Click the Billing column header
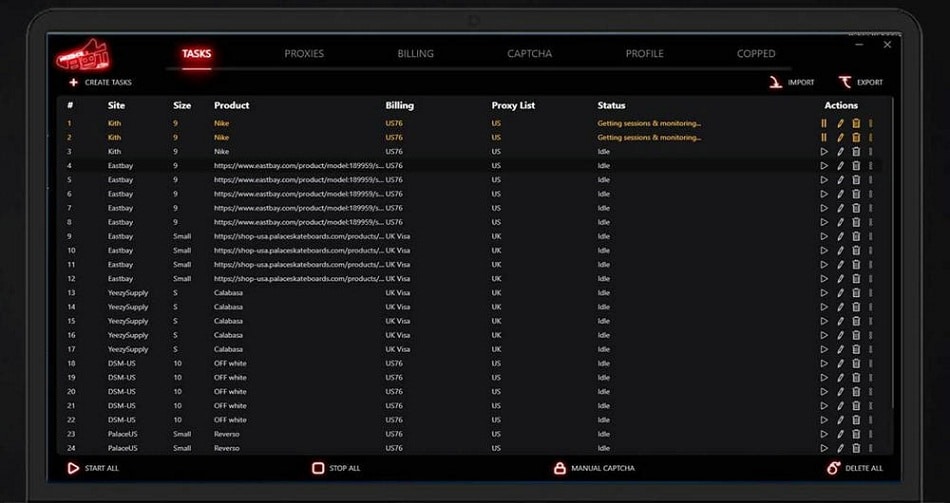This screenshot has height=503, width=950. (400, 105)
